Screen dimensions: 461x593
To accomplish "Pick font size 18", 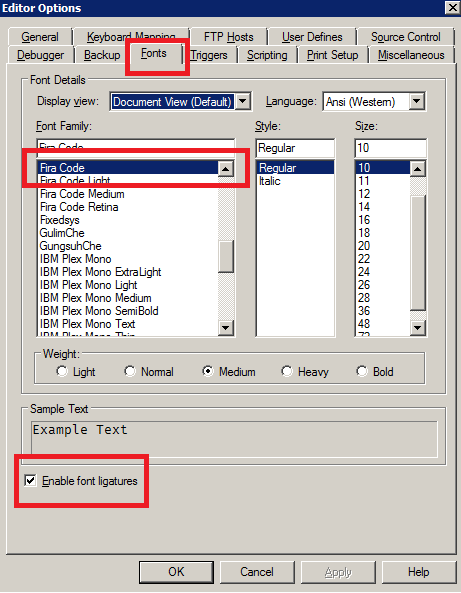I will 383,233.
